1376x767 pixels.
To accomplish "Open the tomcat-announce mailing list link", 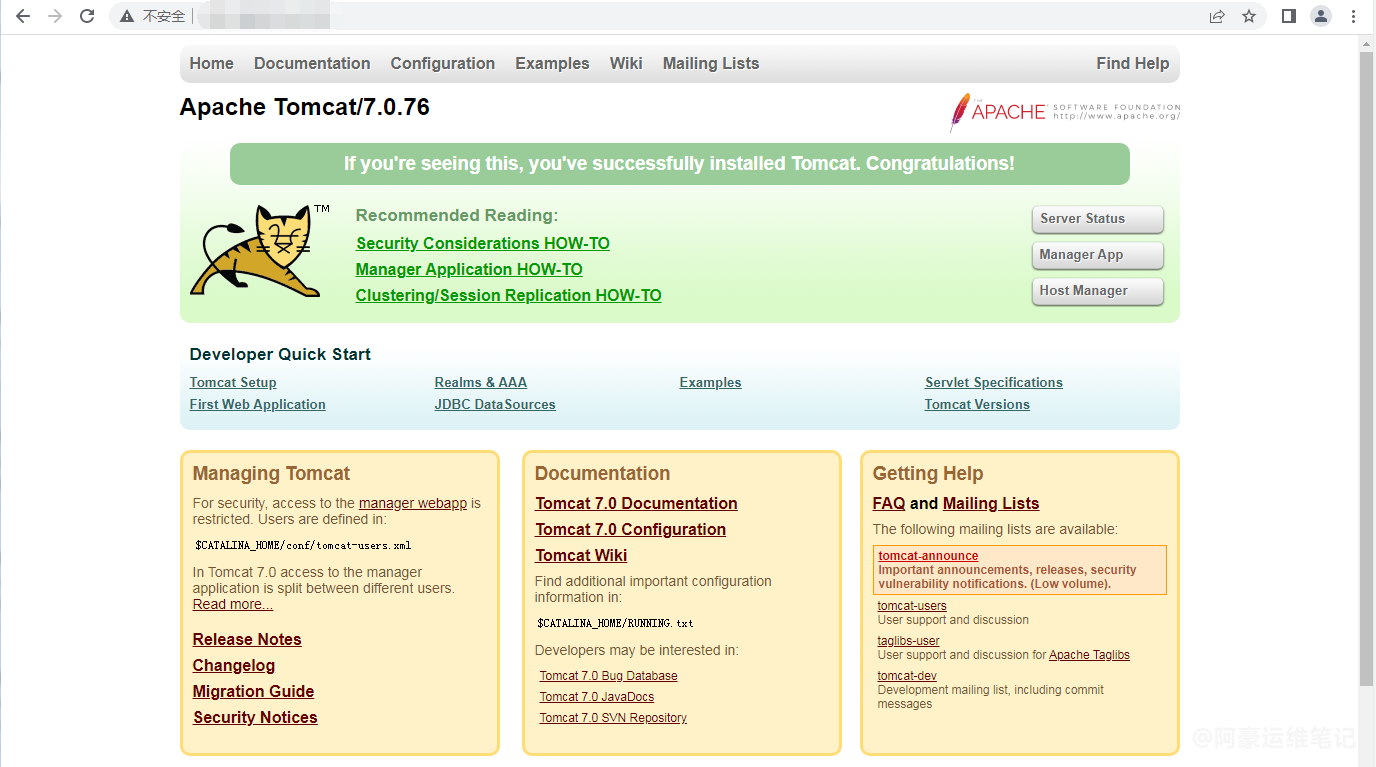I will [x=928, y=556].
